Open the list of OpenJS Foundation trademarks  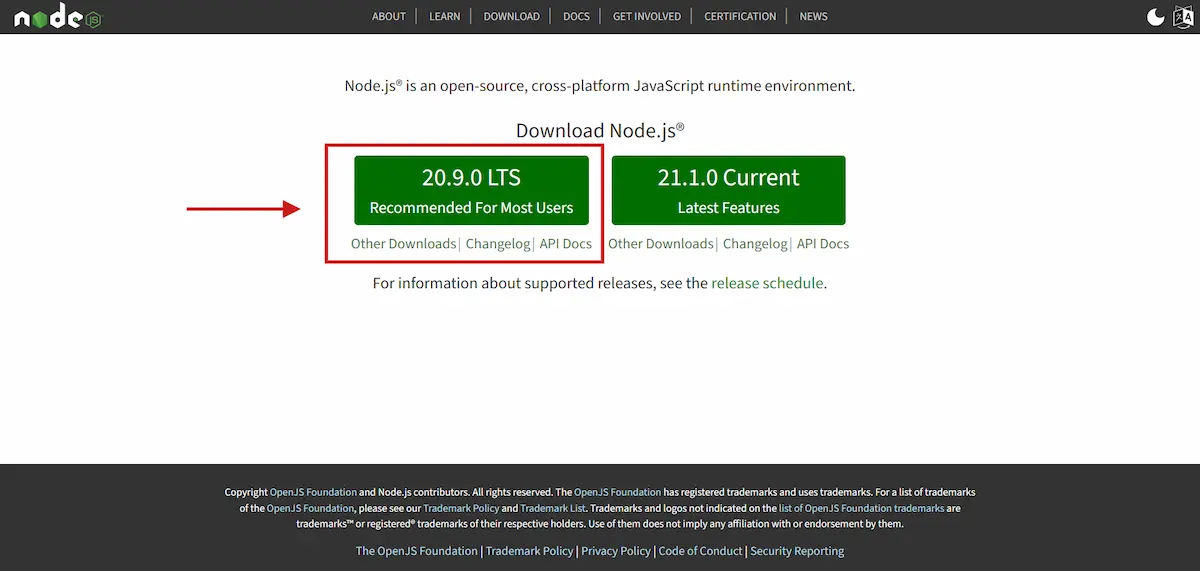pos(861,508)
